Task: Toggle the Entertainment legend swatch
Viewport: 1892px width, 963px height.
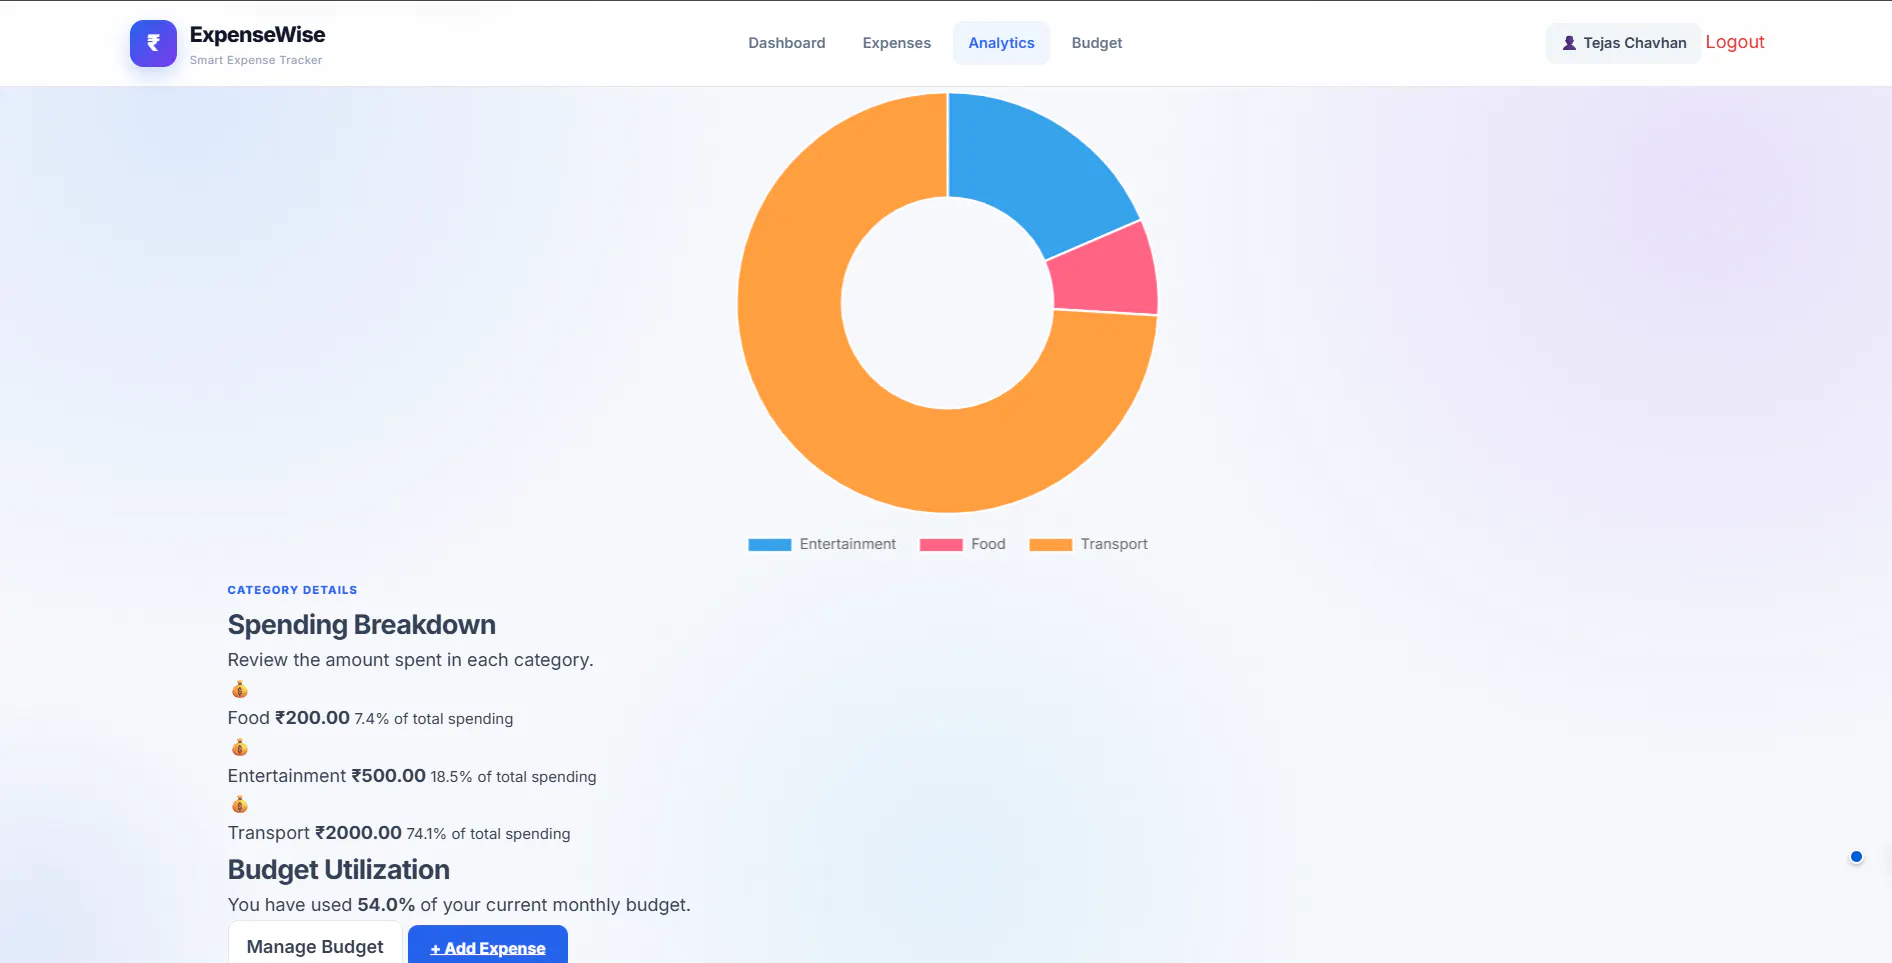Action: coord(770,545)
